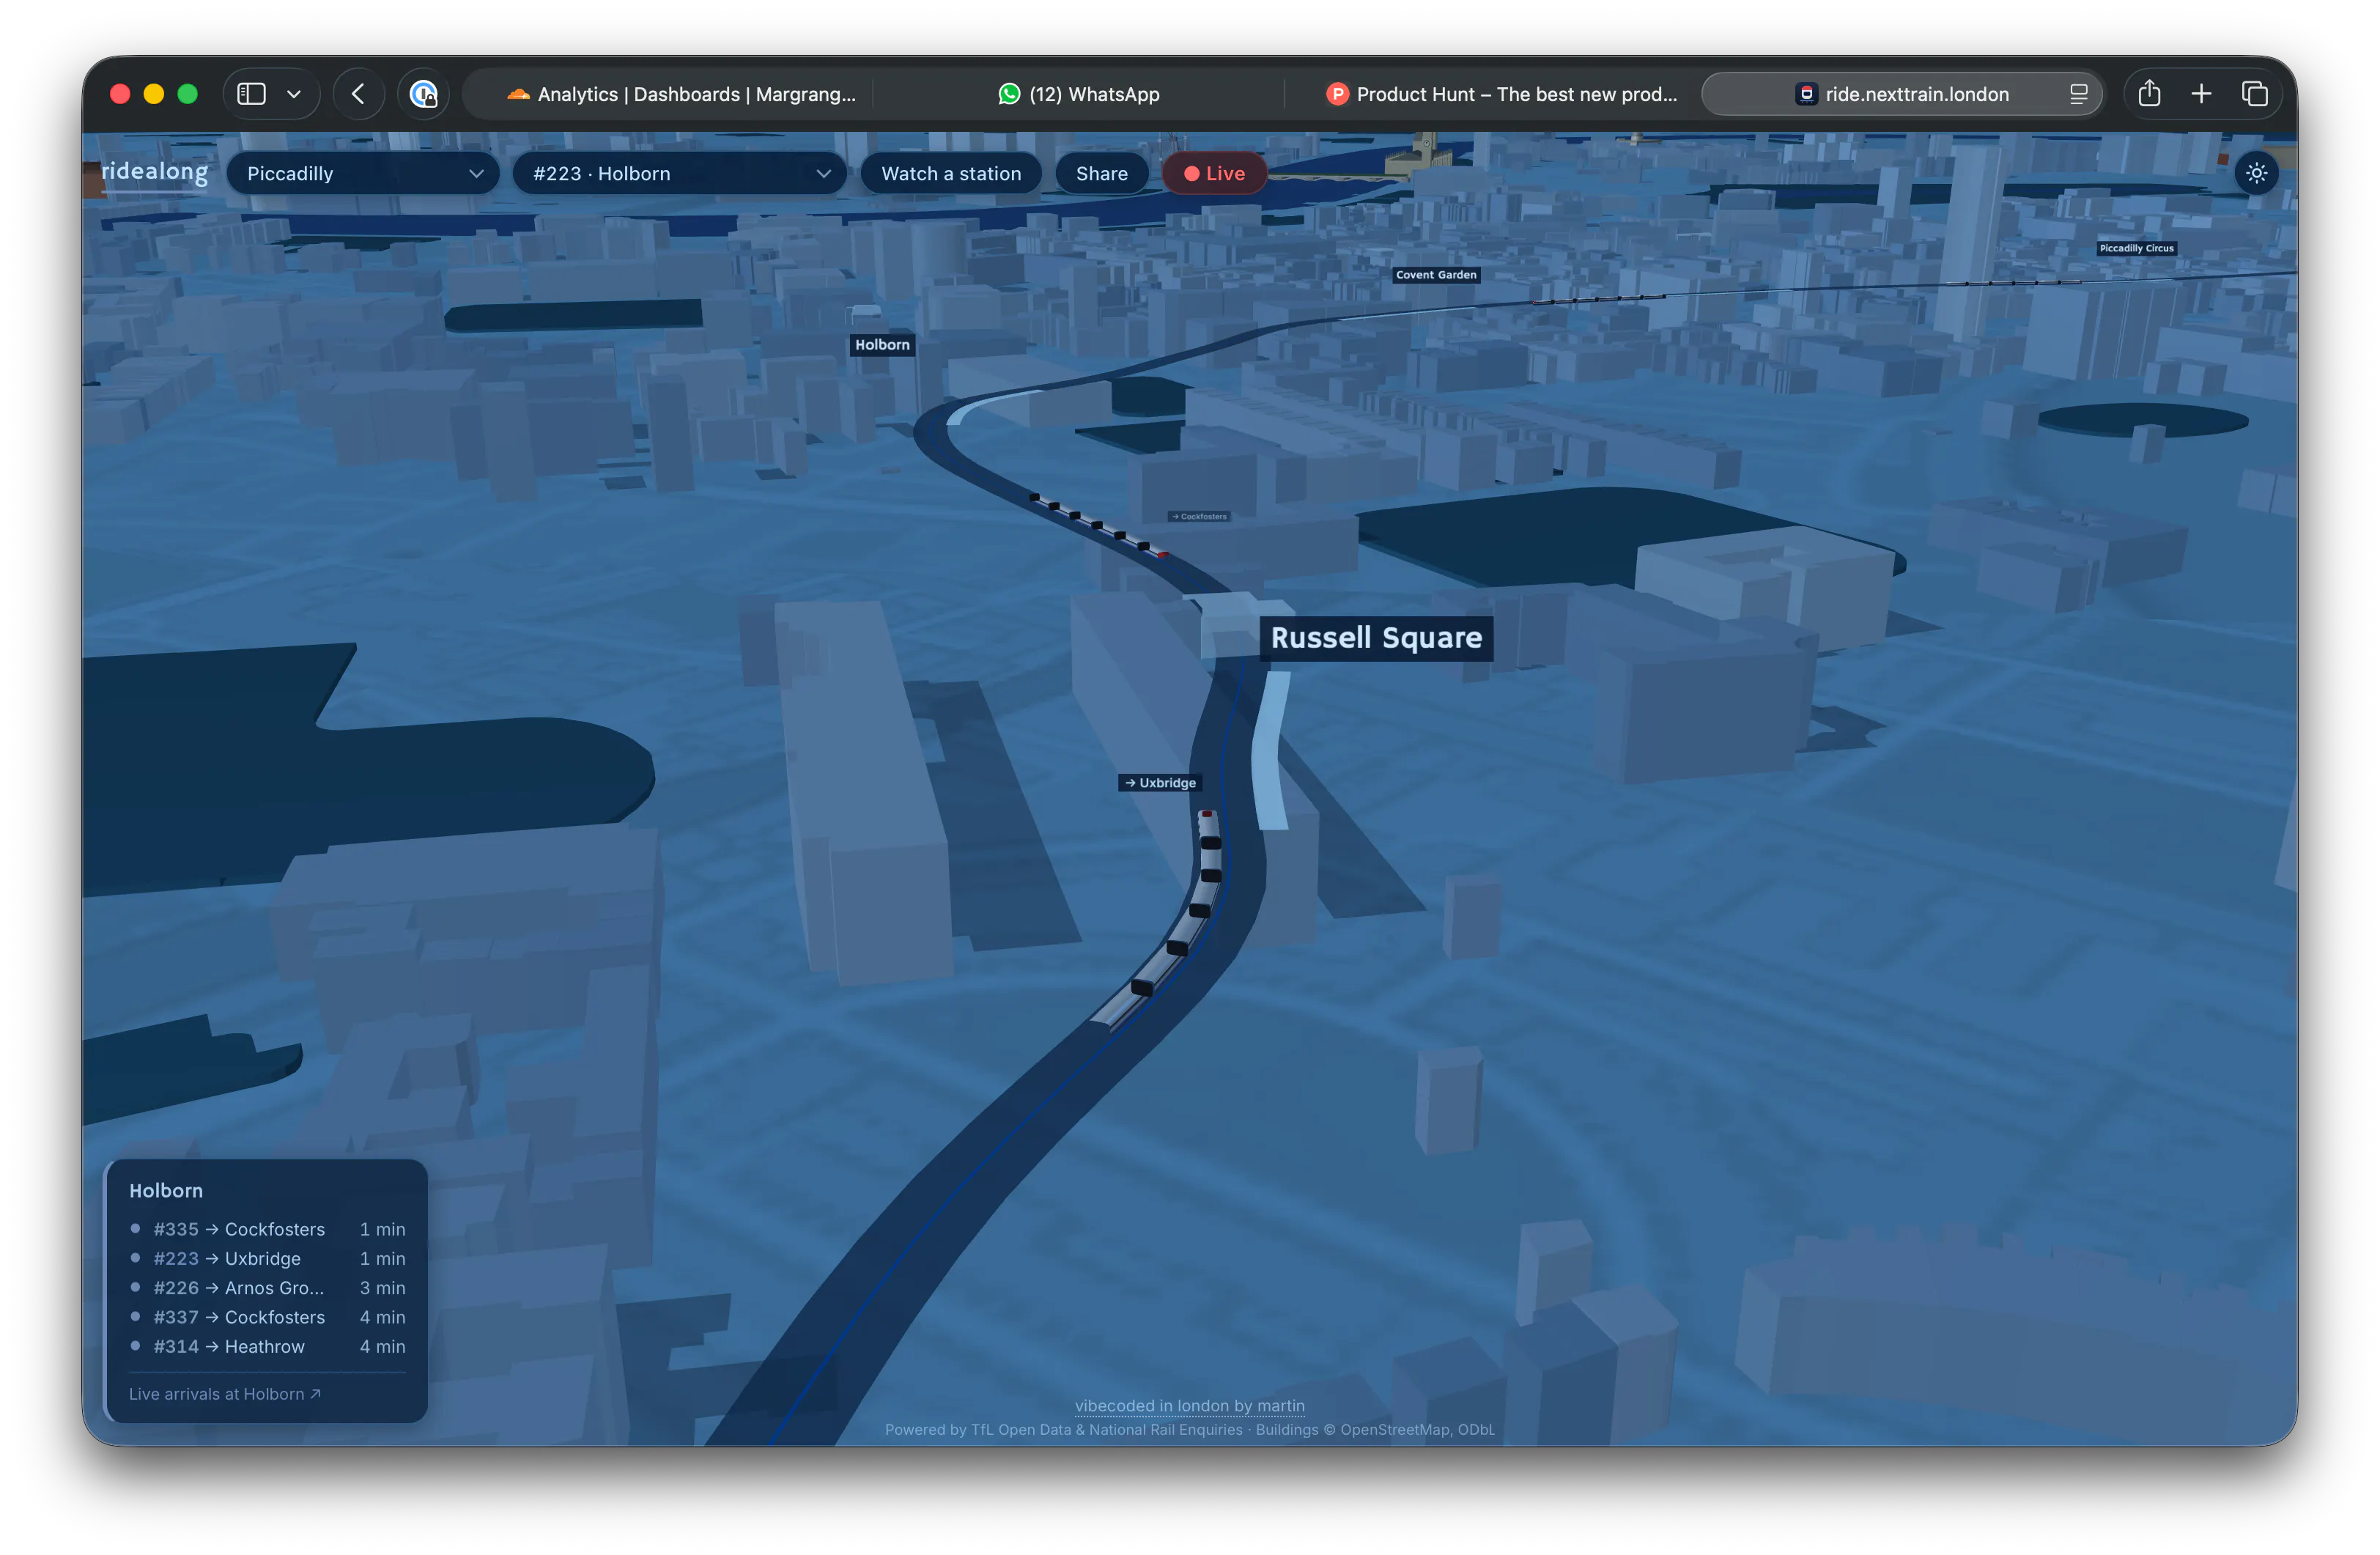
Task: Select arrival #335 → Cockfosters
Action: pos(266,1229)
